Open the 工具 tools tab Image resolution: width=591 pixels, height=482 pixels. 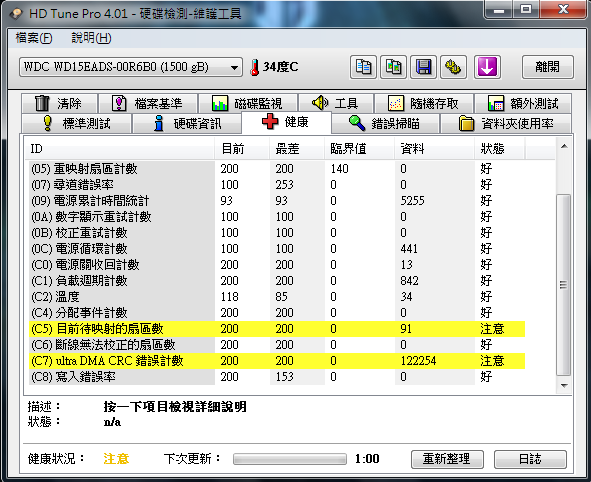[x=335, y=103]
